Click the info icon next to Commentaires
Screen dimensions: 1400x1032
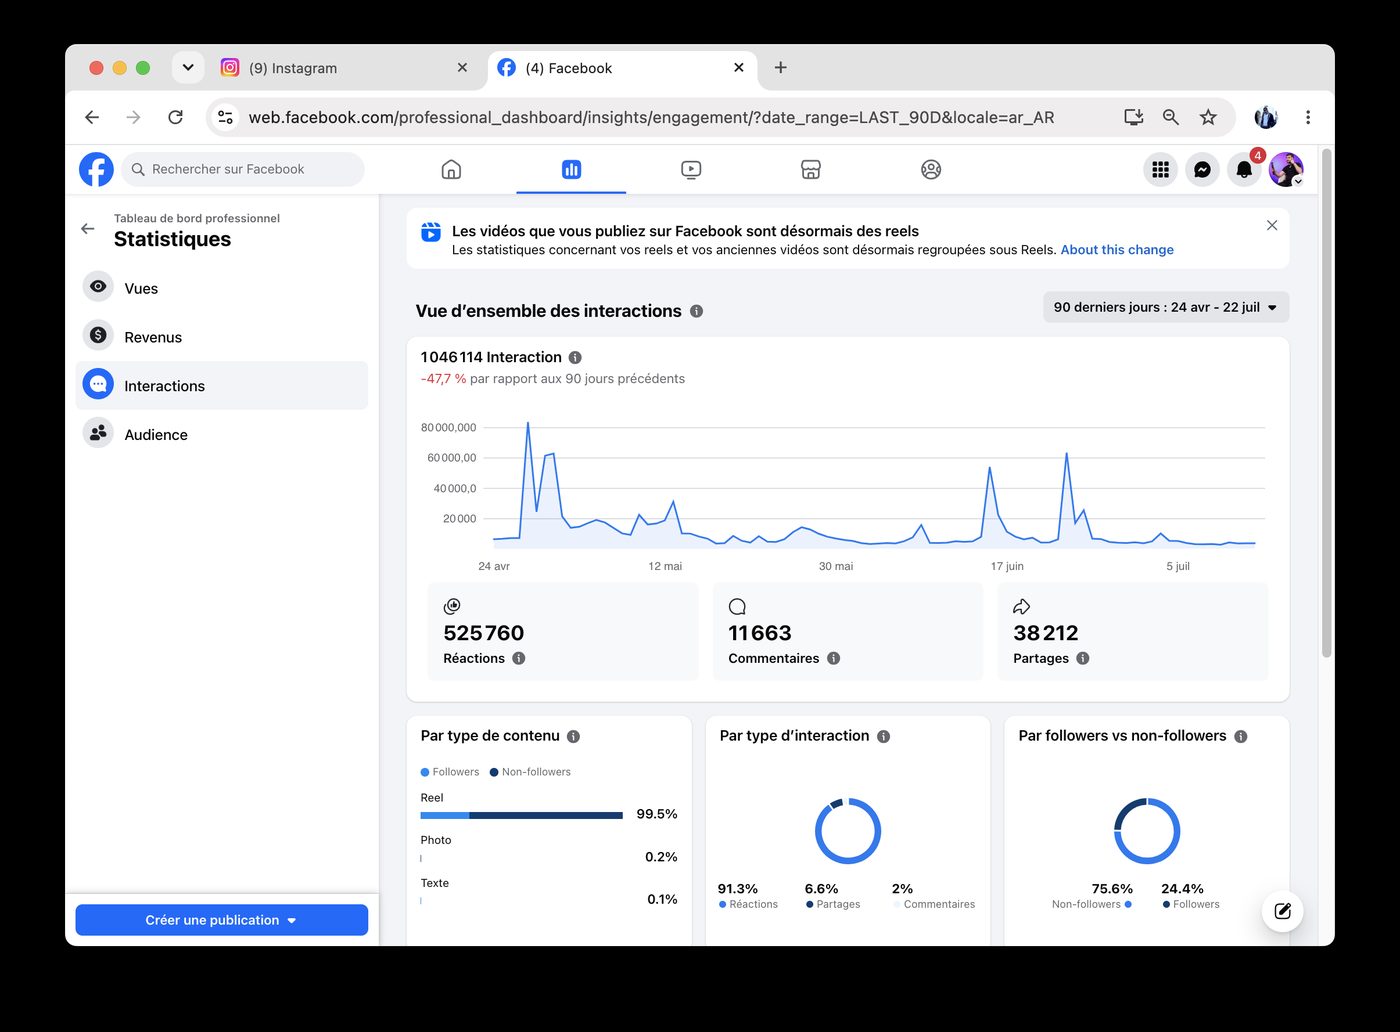click(x=833, y=658)
